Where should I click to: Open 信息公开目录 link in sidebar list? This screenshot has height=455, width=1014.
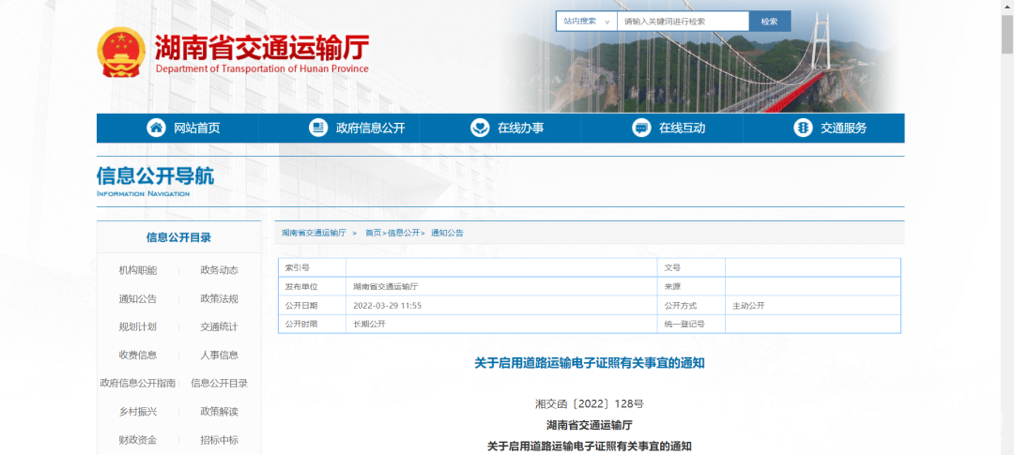219,383
